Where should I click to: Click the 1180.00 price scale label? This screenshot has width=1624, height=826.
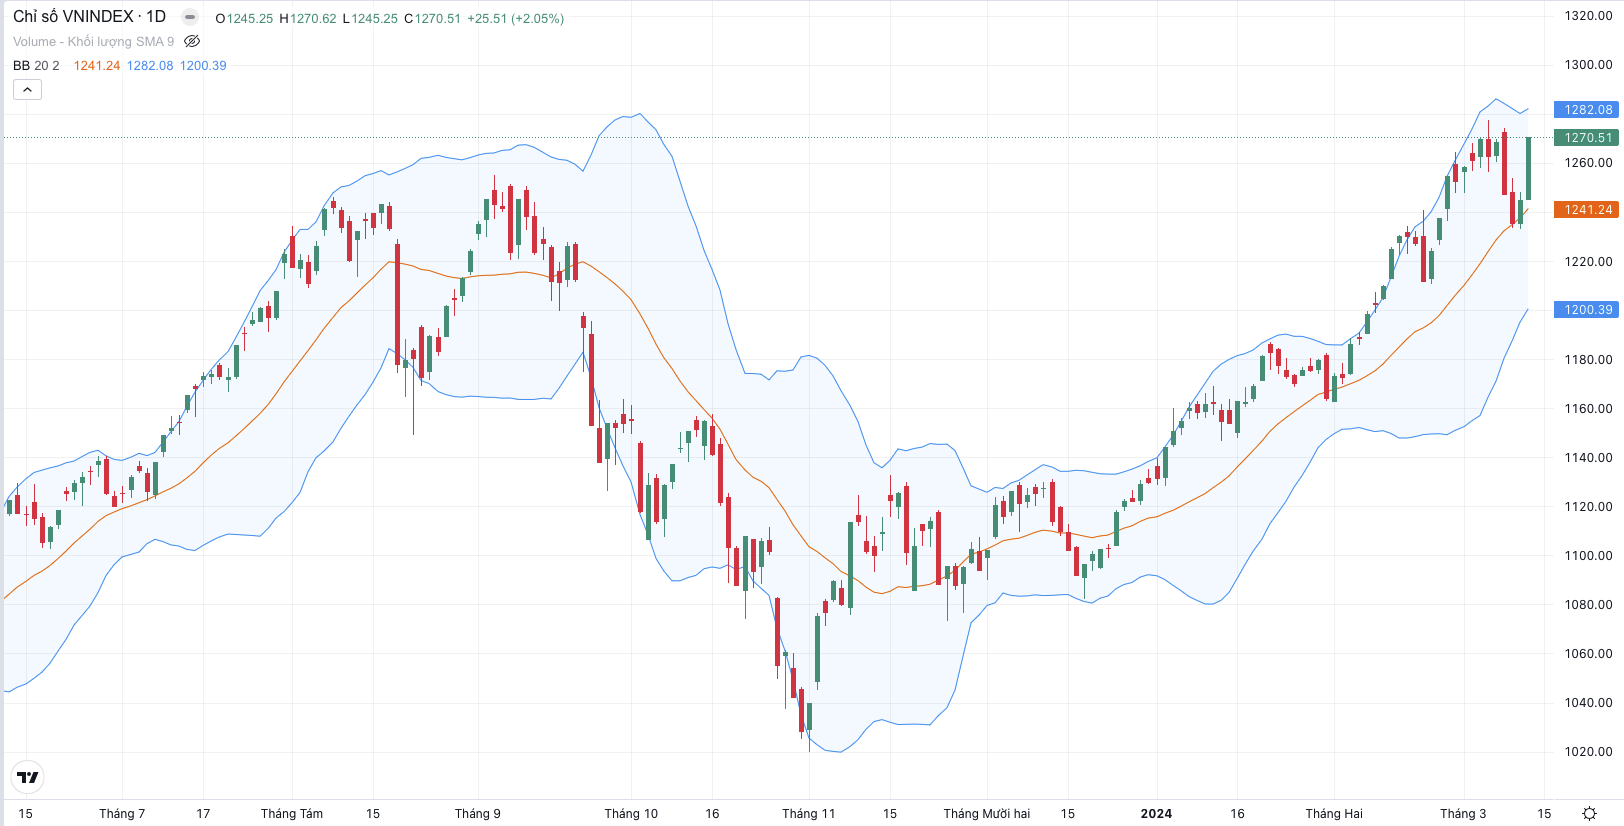coord(1588,360)
